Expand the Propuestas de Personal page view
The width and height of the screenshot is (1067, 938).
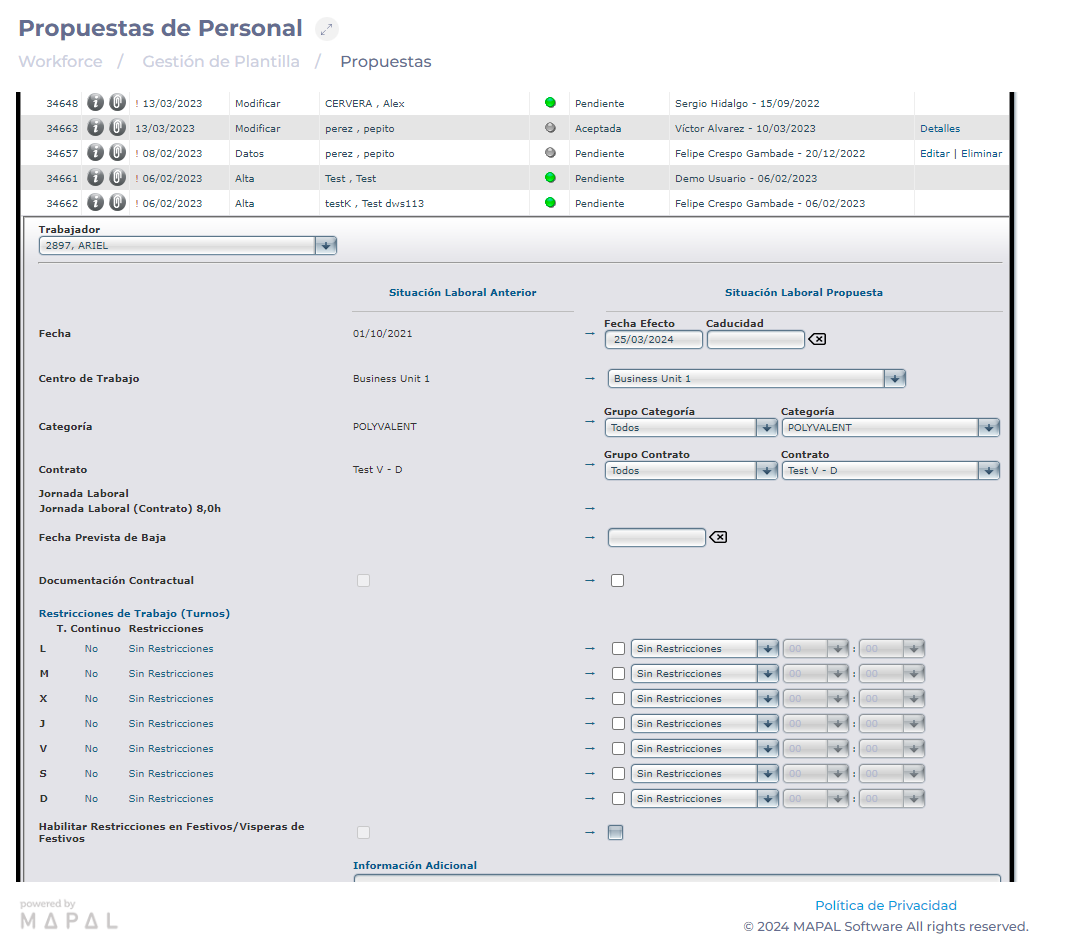[327, 29]
